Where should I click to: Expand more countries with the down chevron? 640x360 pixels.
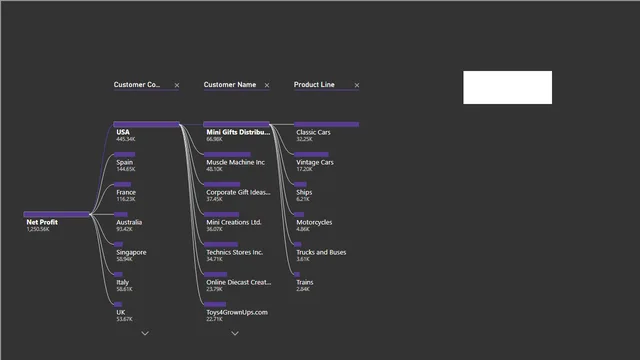(x=145, y=333)
